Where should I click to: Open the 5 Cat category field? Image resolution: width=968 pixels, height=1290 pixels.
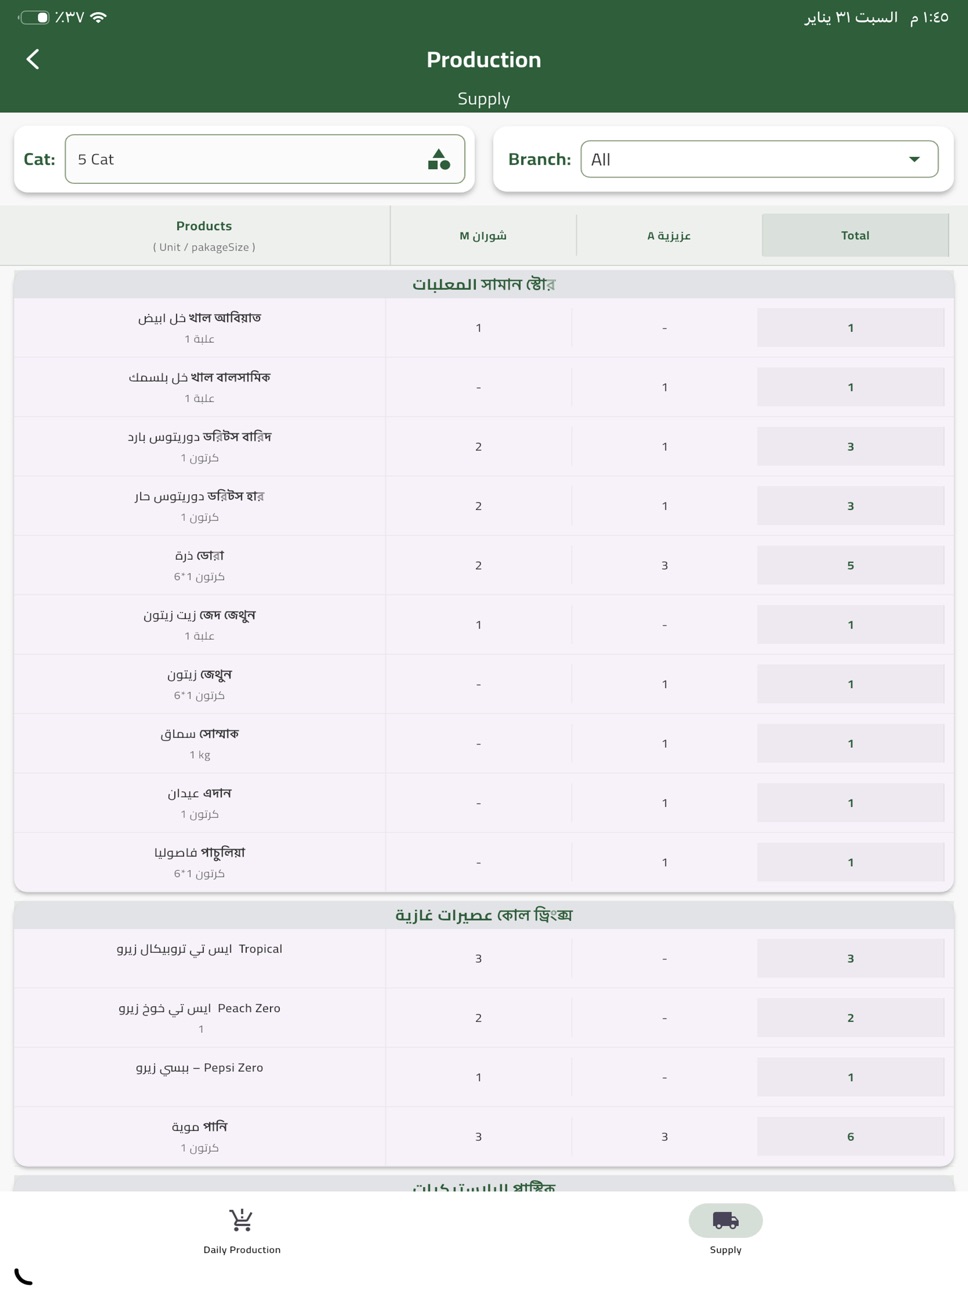tap(265, 159)
